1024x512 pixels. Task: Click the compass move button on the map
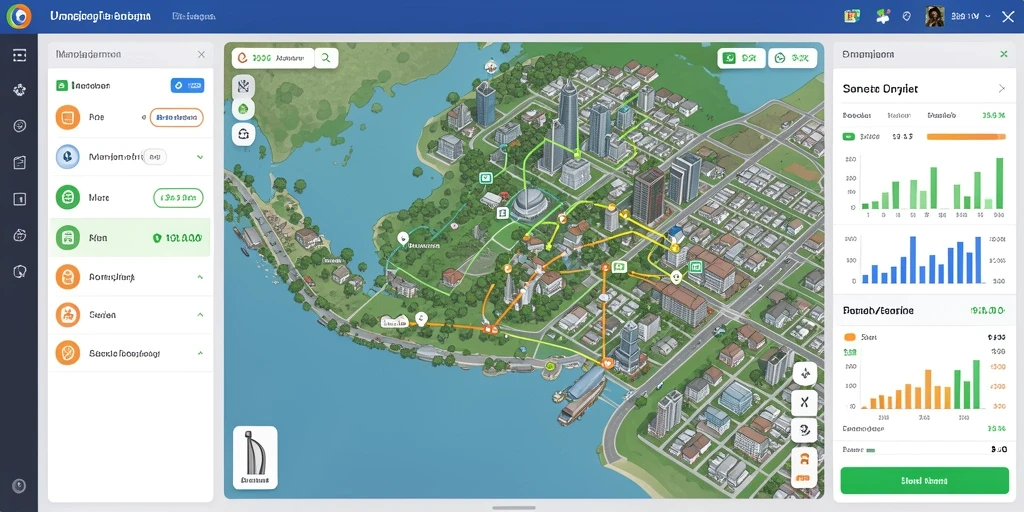point(805,374)
